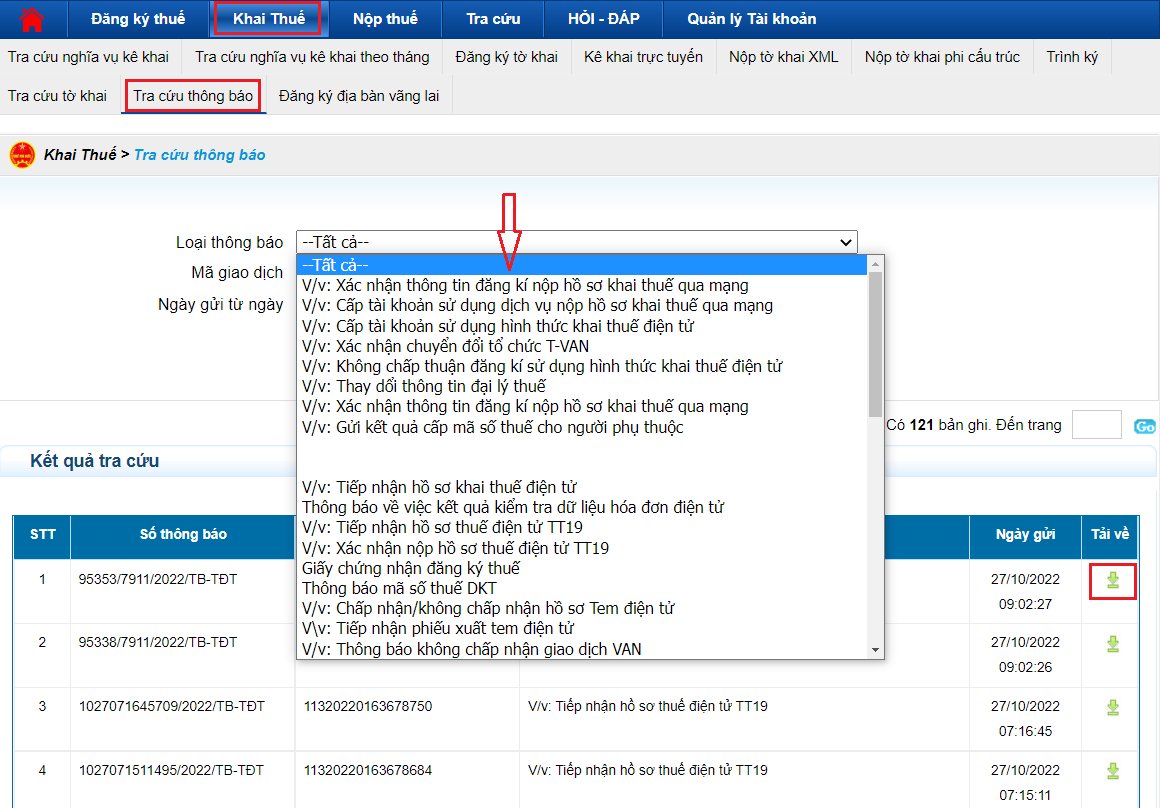Click the emblem icon beside Khai Thuế breadcrumb

pos(22,155)
